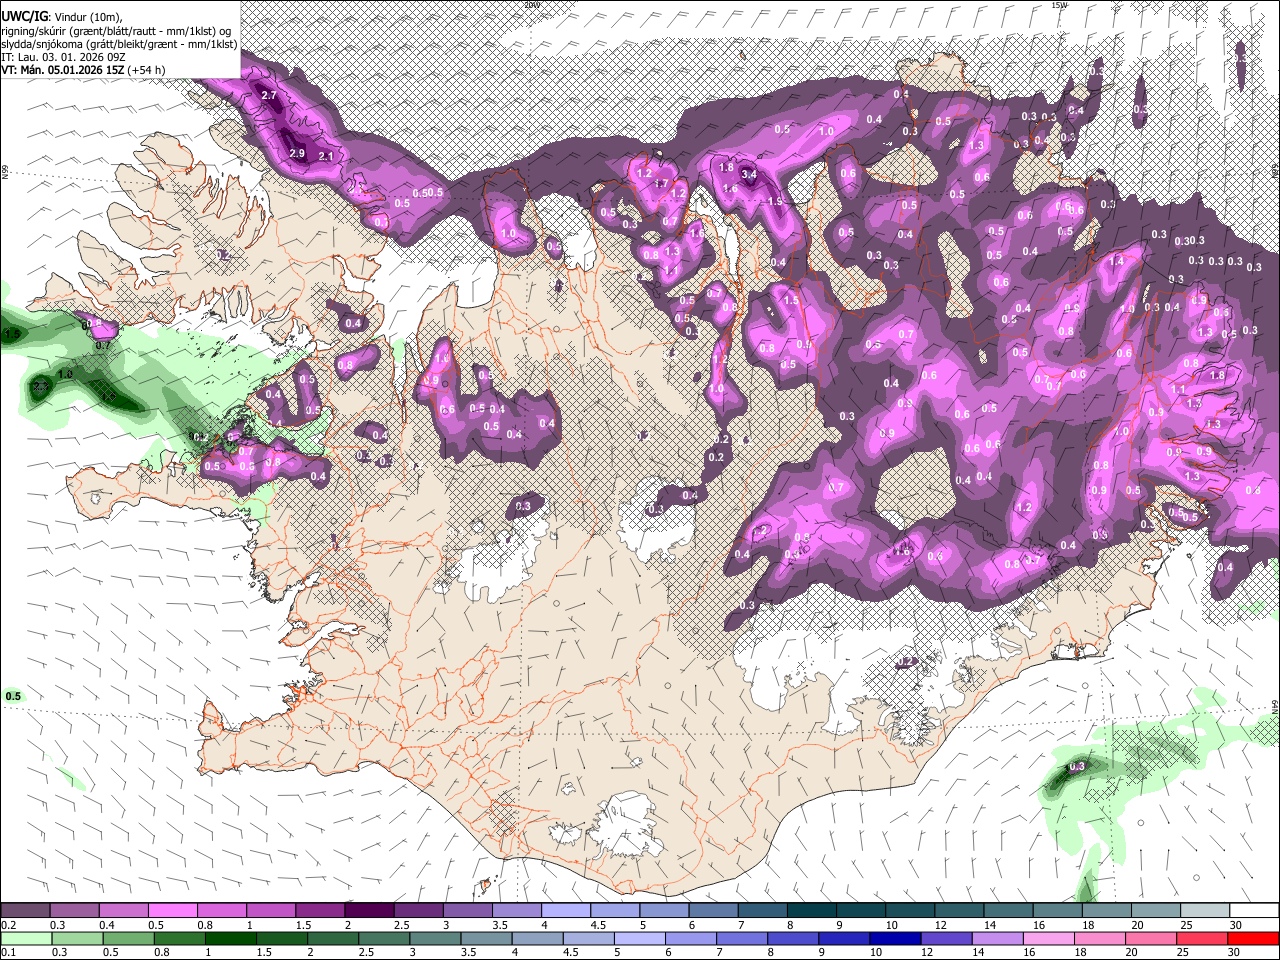Click the UWC/IG title text

[x=23, y=18]
